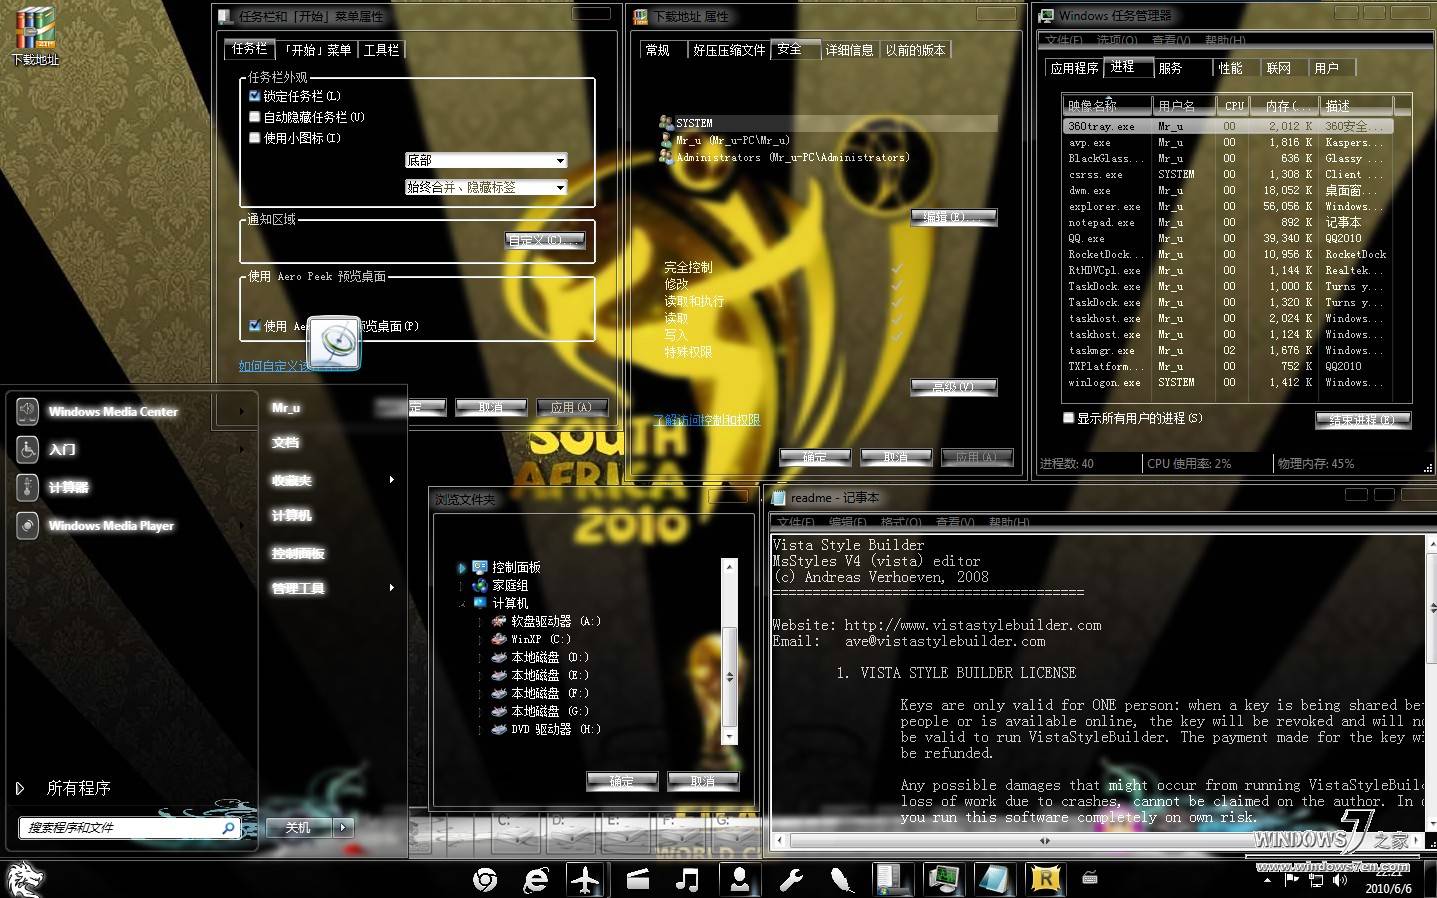Click the 入门 accessibility icon in Start menu
1437x898 pixels.
(27, 449)
